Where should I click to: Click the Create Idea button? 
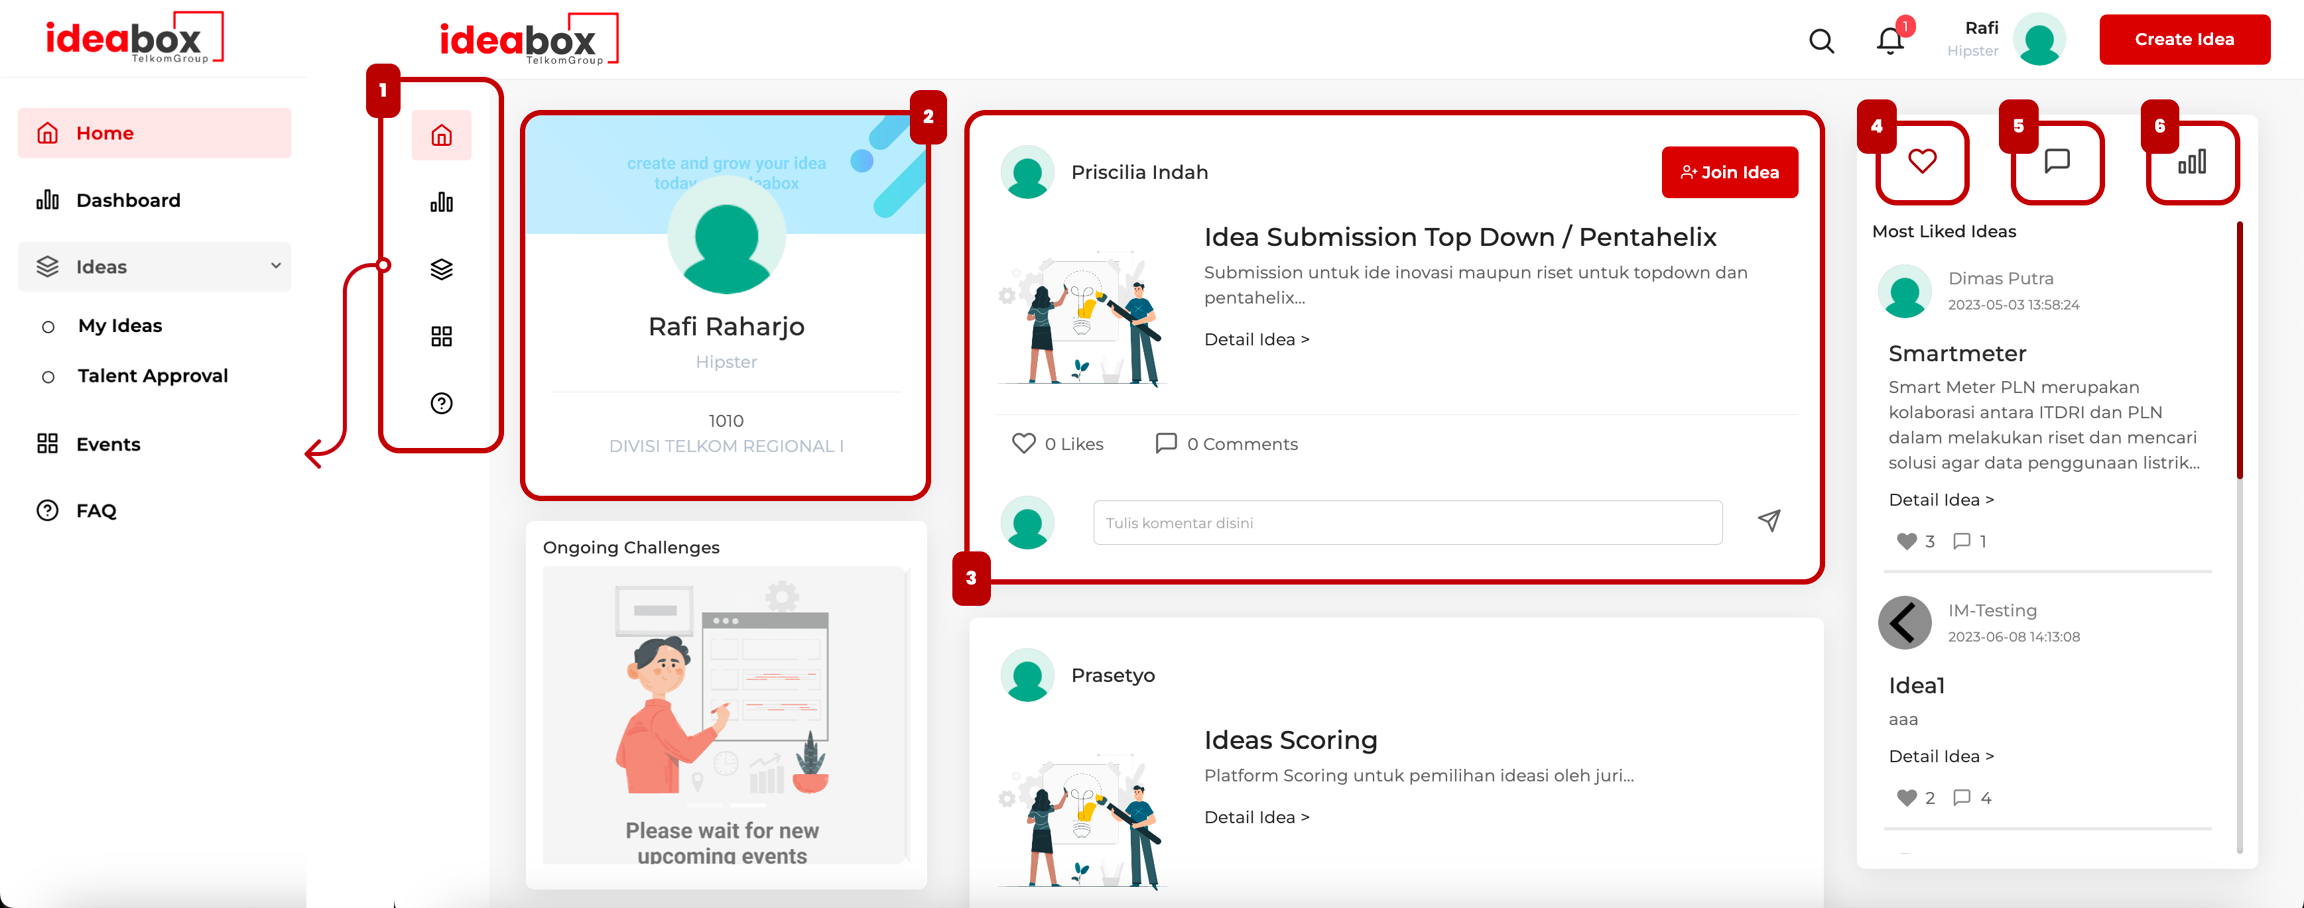click(2184, 40)
